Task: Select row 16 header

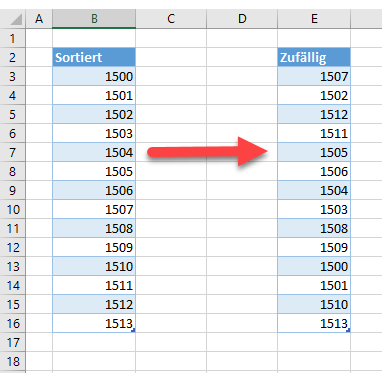Action: coord(13,323)
